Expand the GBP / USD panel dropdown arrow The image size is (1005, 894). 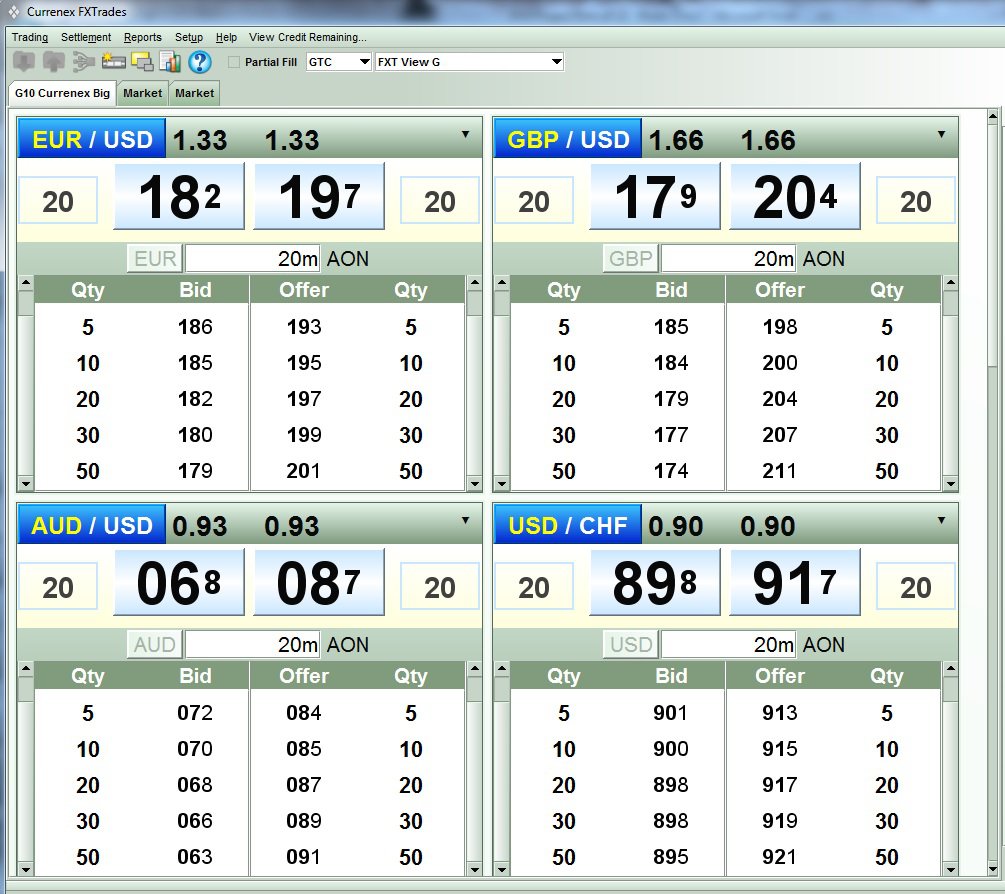pyautogui.click(x=941, y=135)
